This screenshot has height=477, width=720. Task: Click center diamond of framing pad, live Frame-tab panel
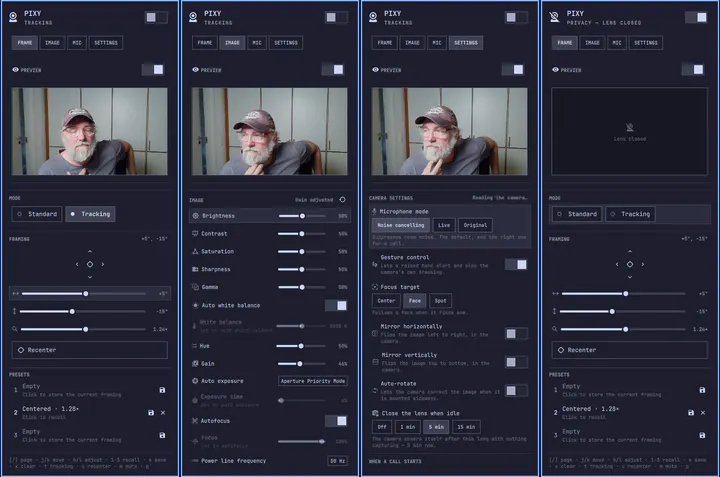click(90, 264)
